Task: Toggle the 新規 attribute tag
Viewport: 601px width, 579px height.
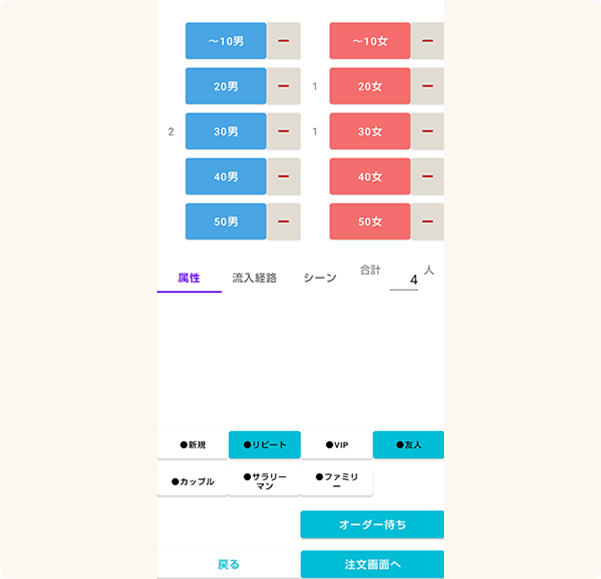Action: coord(192,445)
